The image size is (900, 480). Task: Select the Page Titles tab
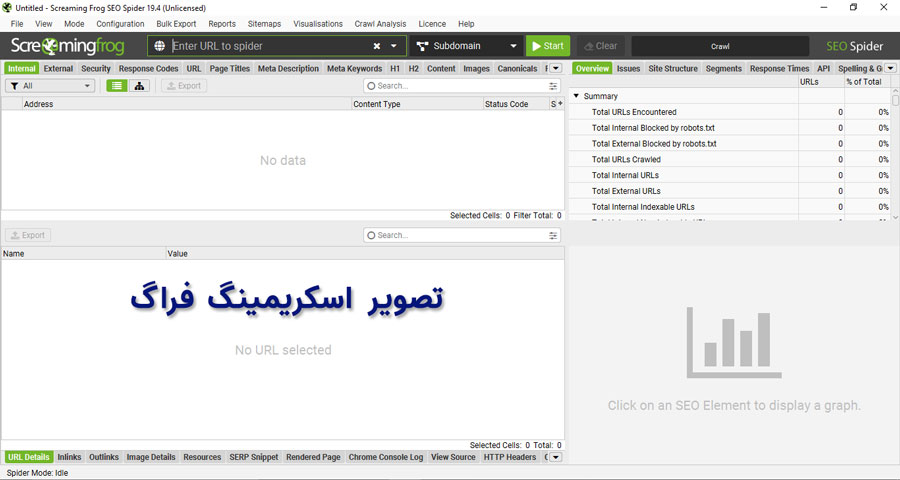[230, 68]
